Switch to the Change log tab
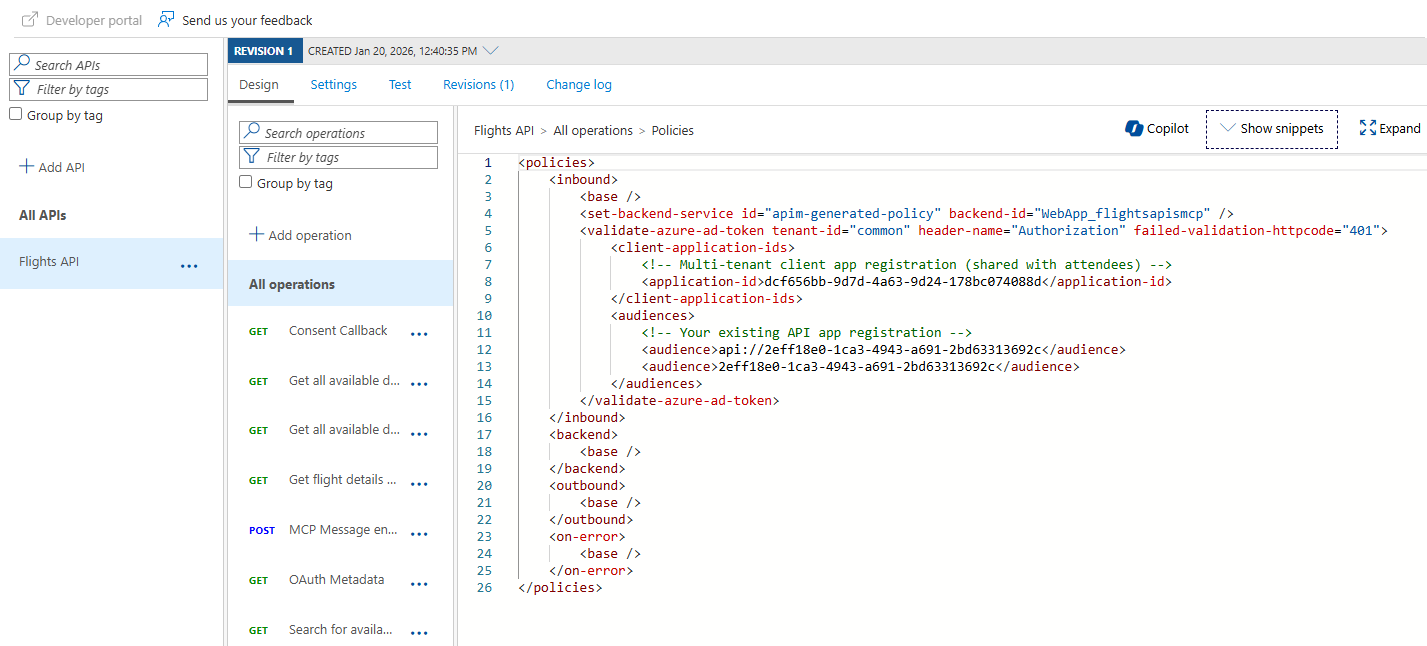1427x646 pixels. (578, 85)
